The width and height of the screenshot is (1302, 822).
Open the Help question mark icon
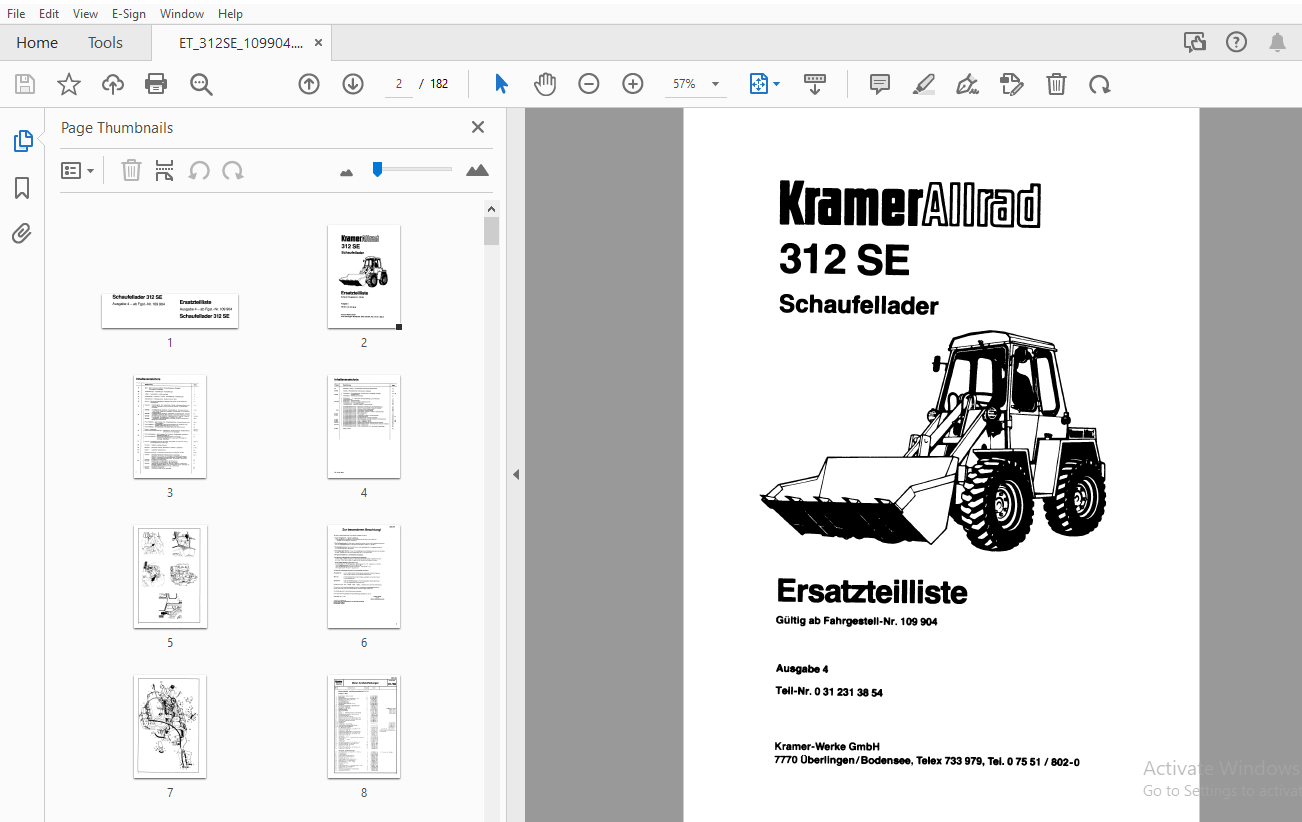coord(1237,42)
